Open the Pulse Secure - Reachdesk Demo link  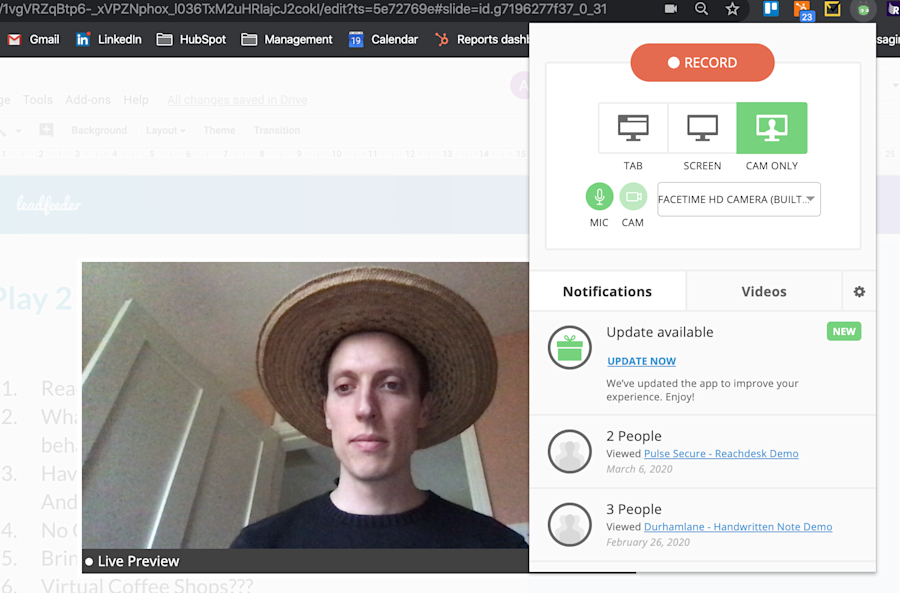pos(720,453)
